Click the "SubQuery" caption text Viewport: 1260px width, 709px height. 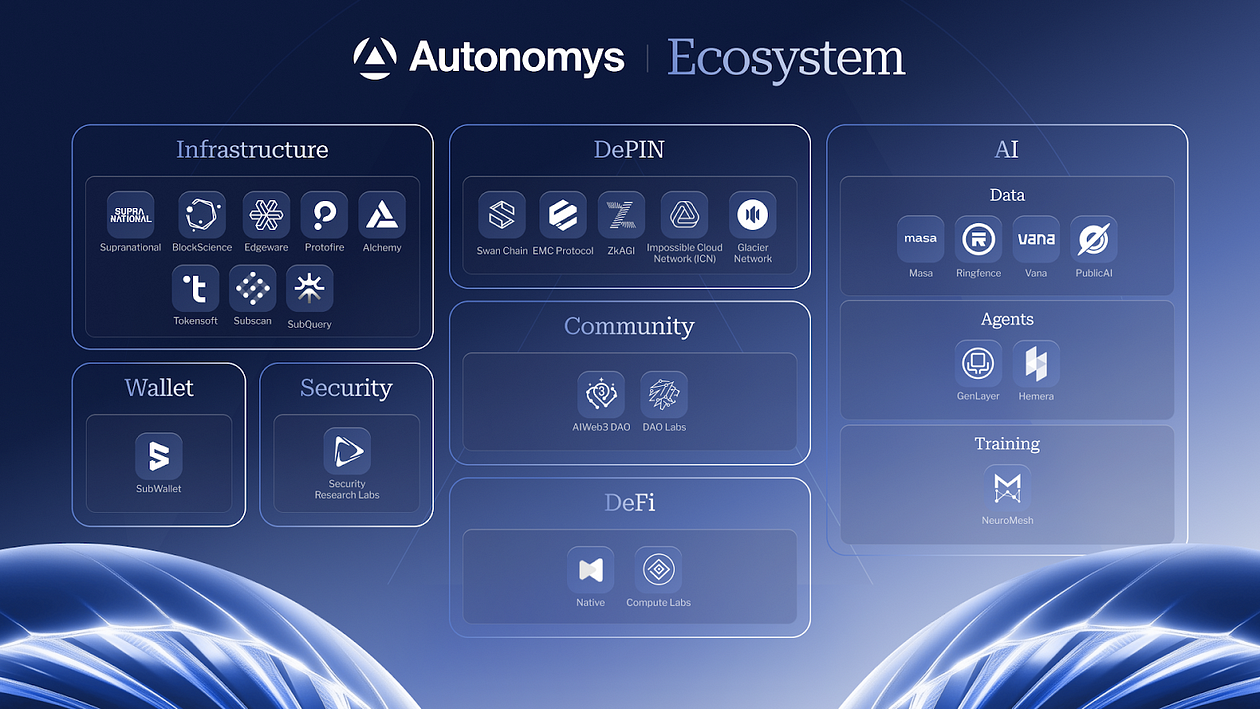tap(310, 324)
